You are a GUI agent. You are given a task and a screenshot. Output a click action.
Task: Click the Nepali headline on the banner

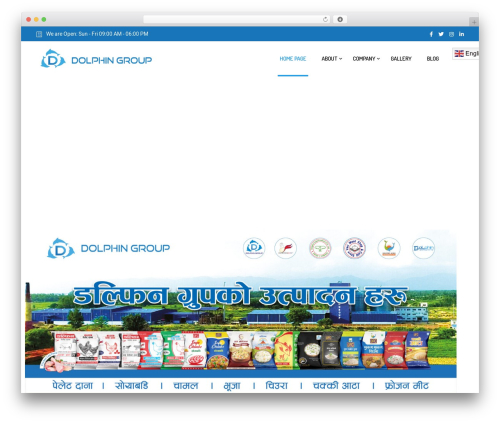tap(240, 295)
